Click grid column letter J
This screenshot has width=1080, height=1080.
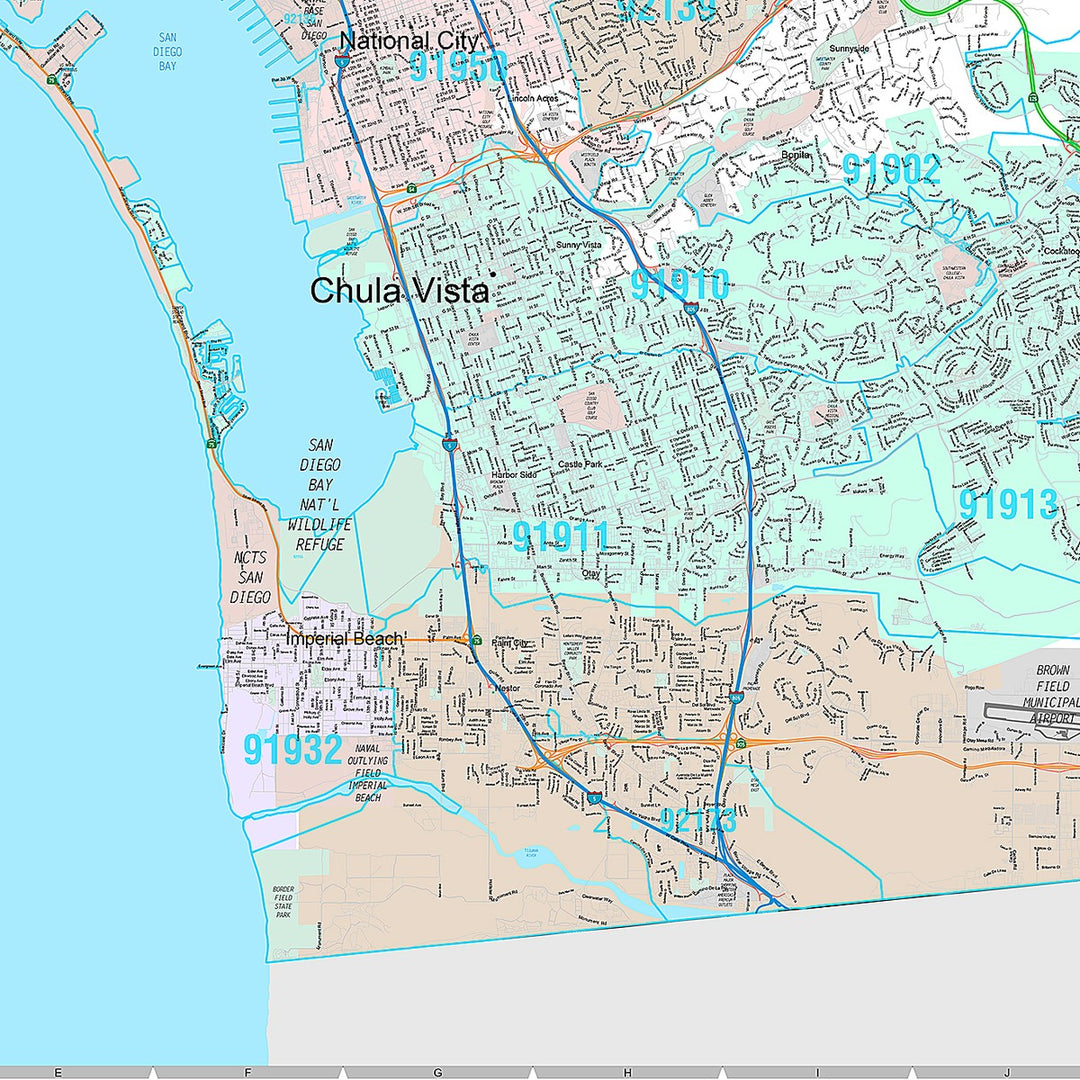tap(1007, 1072)
